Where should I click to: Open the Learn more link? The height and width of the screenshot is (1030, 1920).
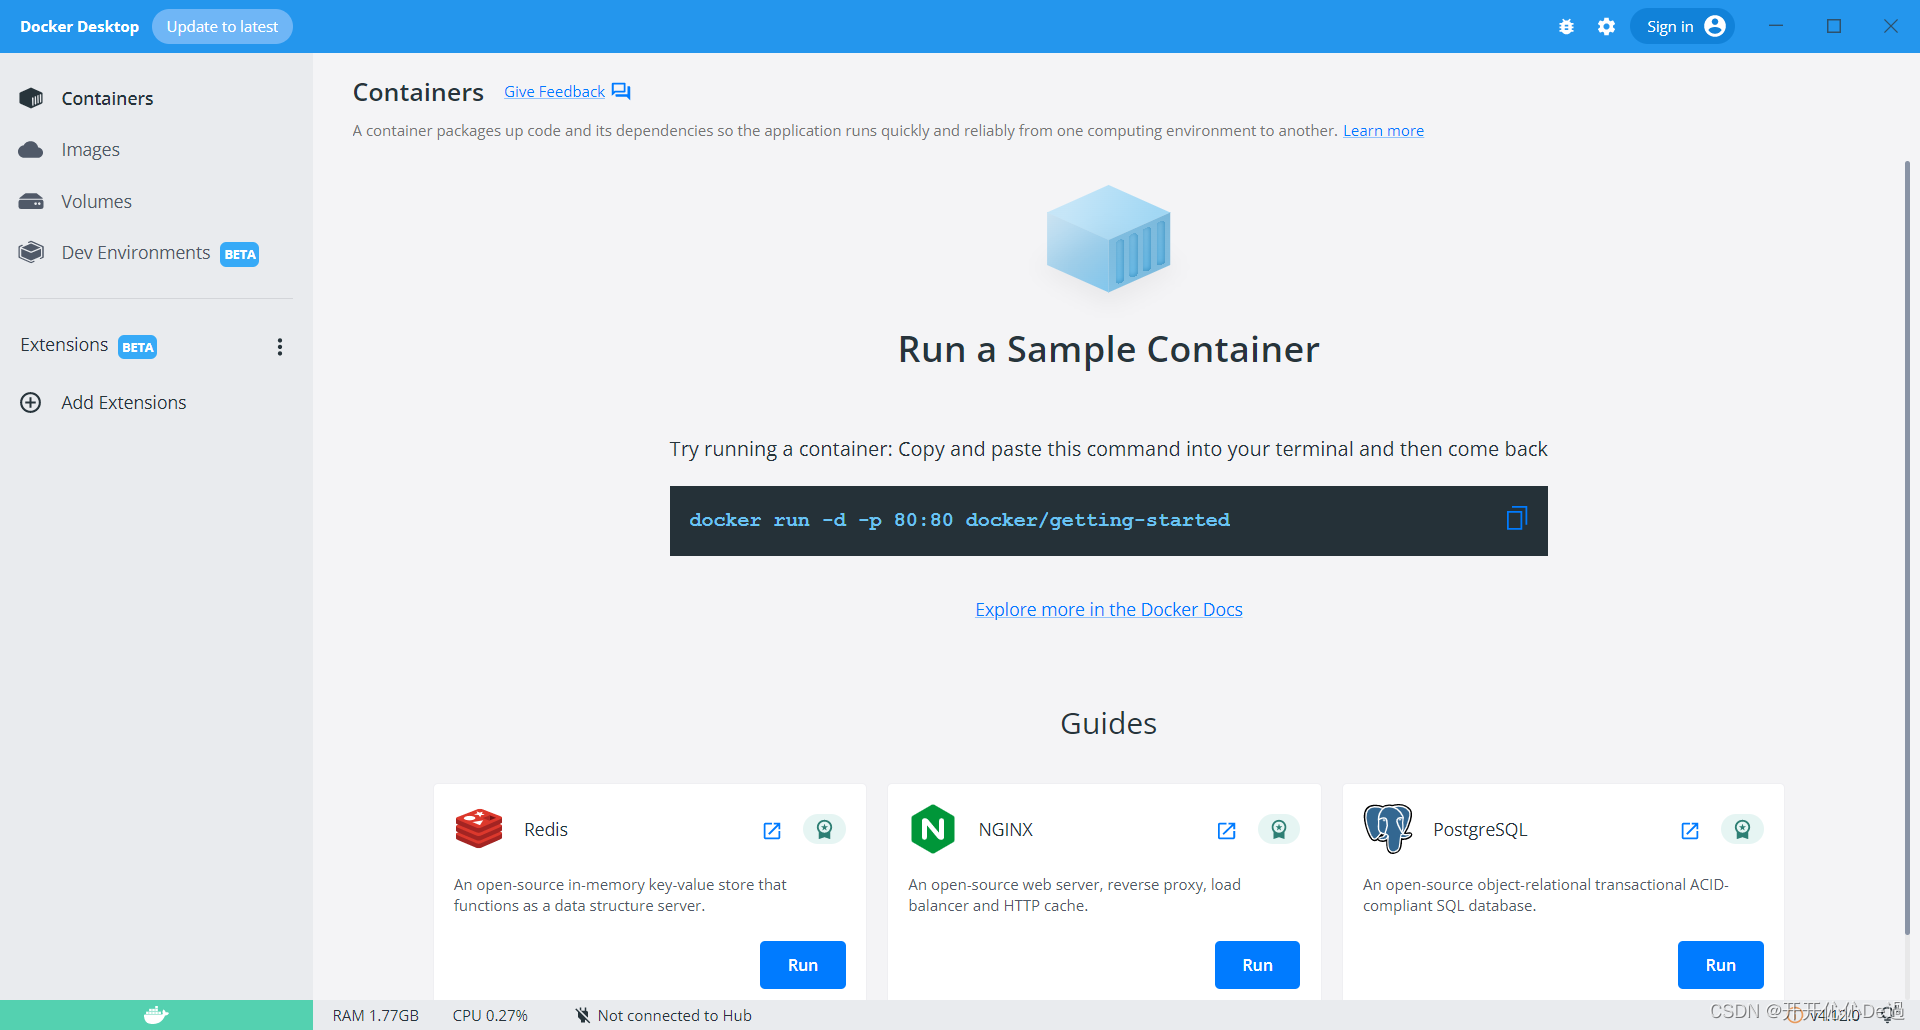point(1383,131)
